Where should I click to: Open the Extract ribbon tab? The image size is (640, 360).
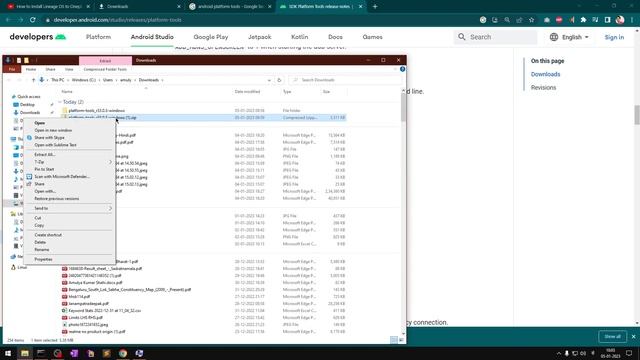click(x=105, y=60)
